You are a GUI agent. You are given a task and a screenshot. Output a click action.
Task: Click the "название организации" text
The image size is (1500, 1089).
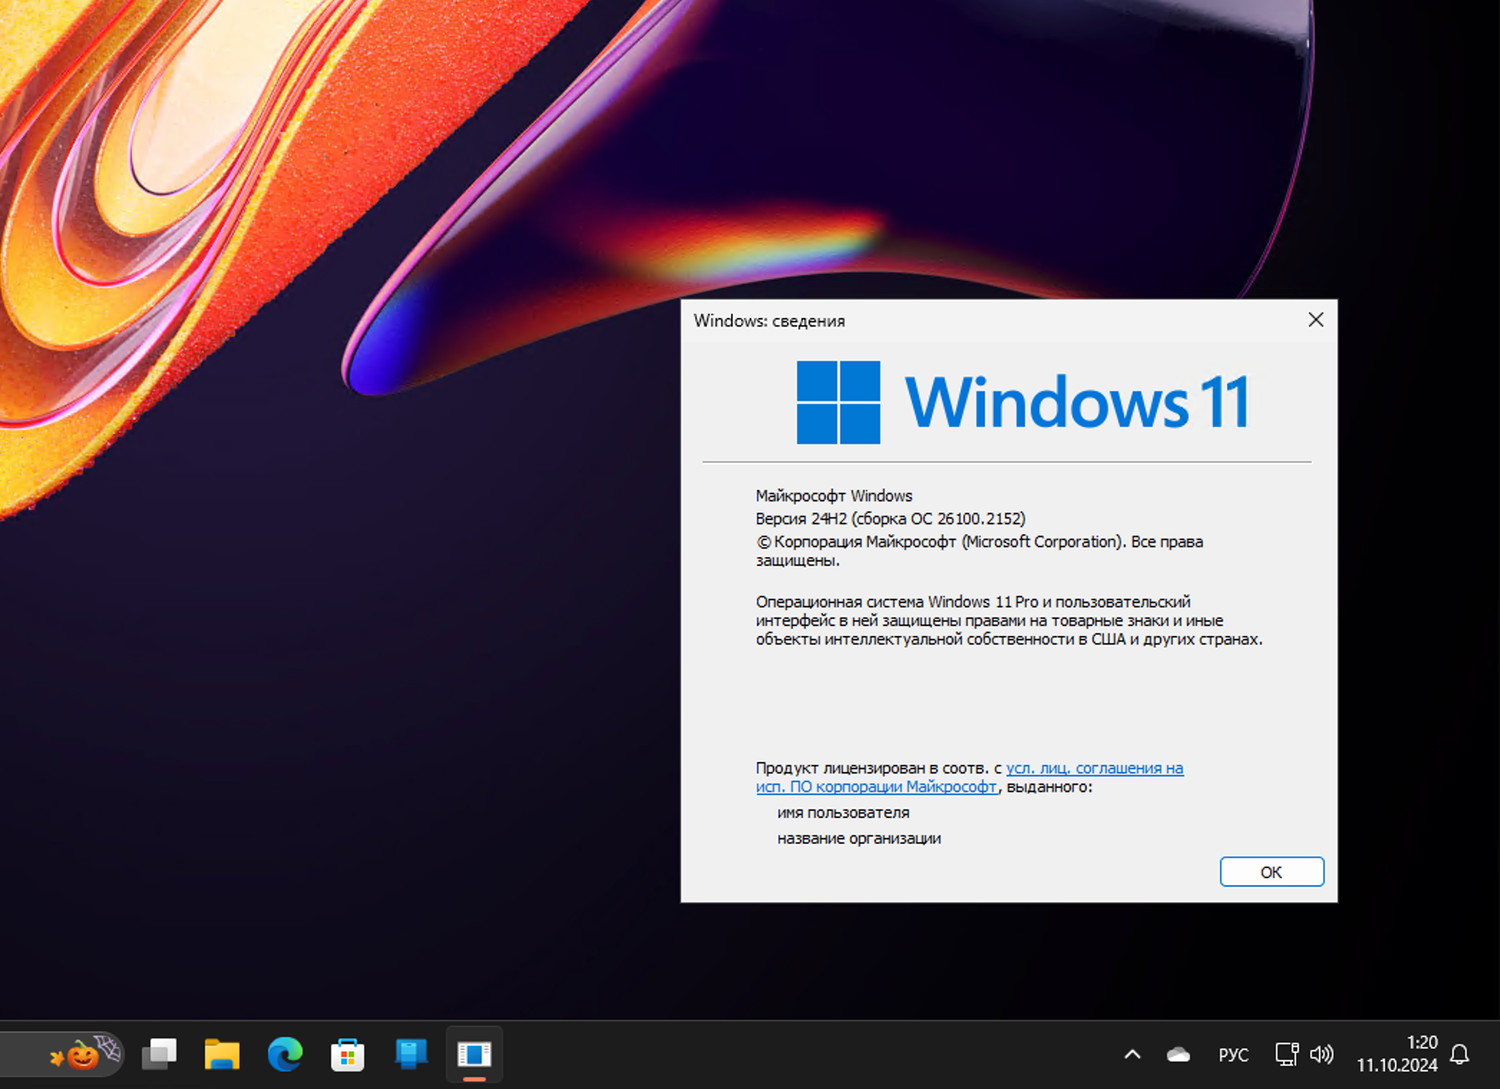859,839
